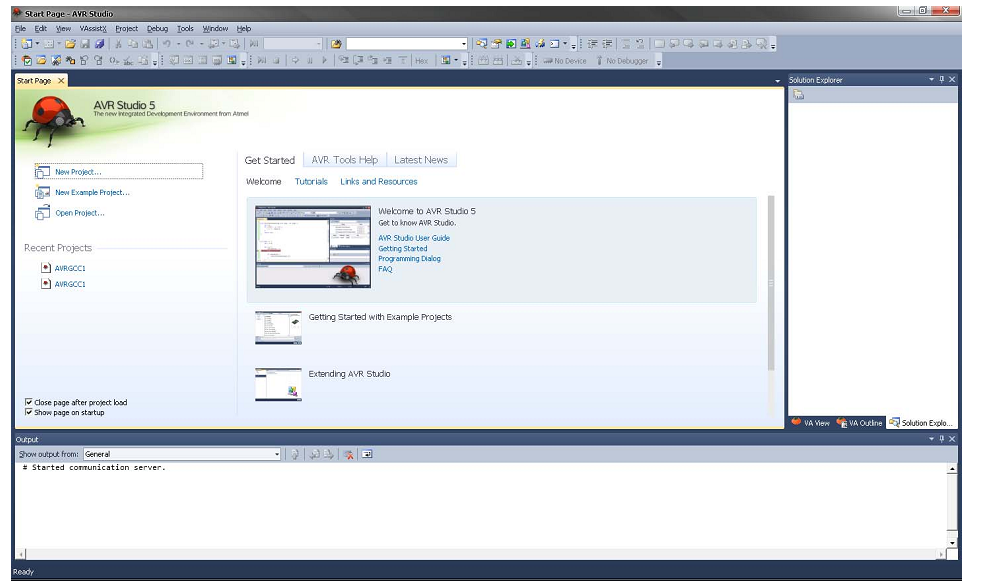Click the Save floppy disk toolbar icon

pos(85,44)
